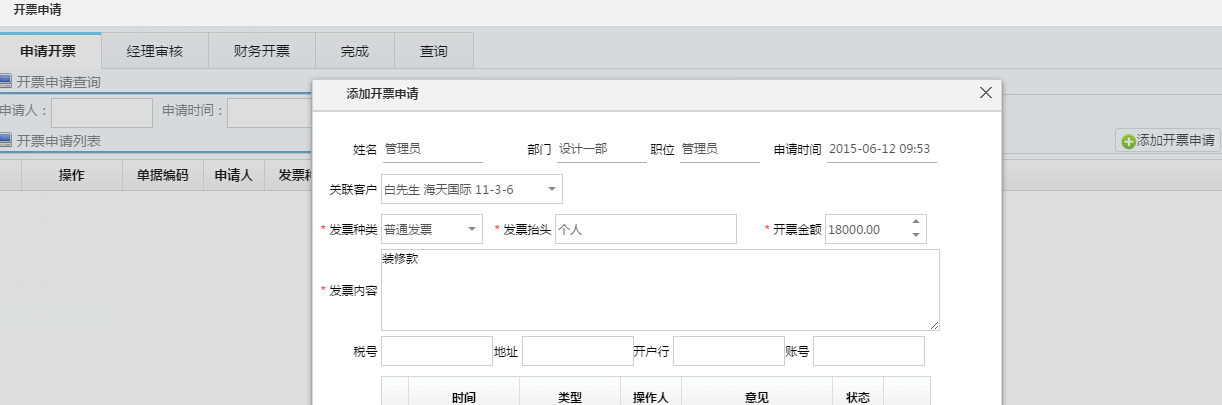
Task: Switch to the 经理审核 tab
Action: (x=155, y=51)
